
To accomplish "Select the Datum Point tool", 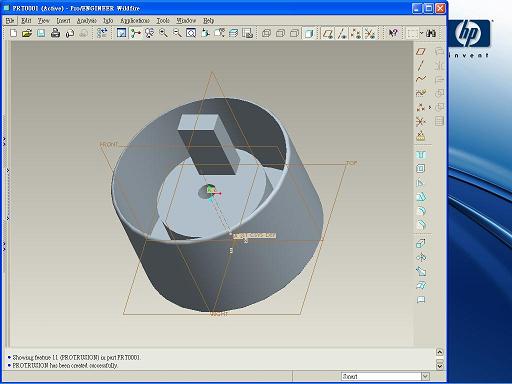I will click(x=420, y=107).
